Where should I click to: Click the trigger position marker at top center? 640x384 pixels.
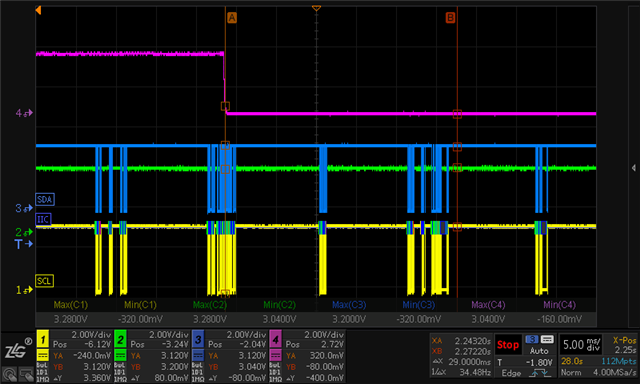pyautogui.click(x=316, y=8)
